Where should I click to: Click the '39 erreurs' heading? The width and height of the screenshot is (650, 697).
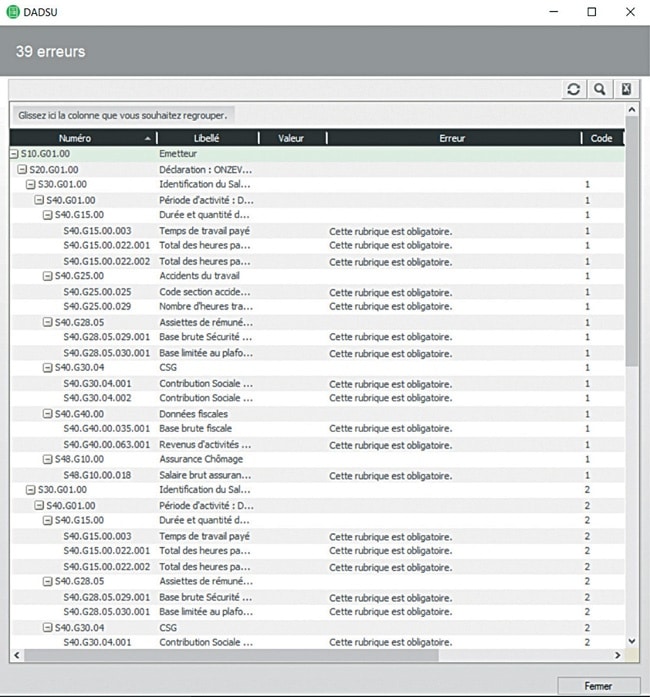[50, 52]
